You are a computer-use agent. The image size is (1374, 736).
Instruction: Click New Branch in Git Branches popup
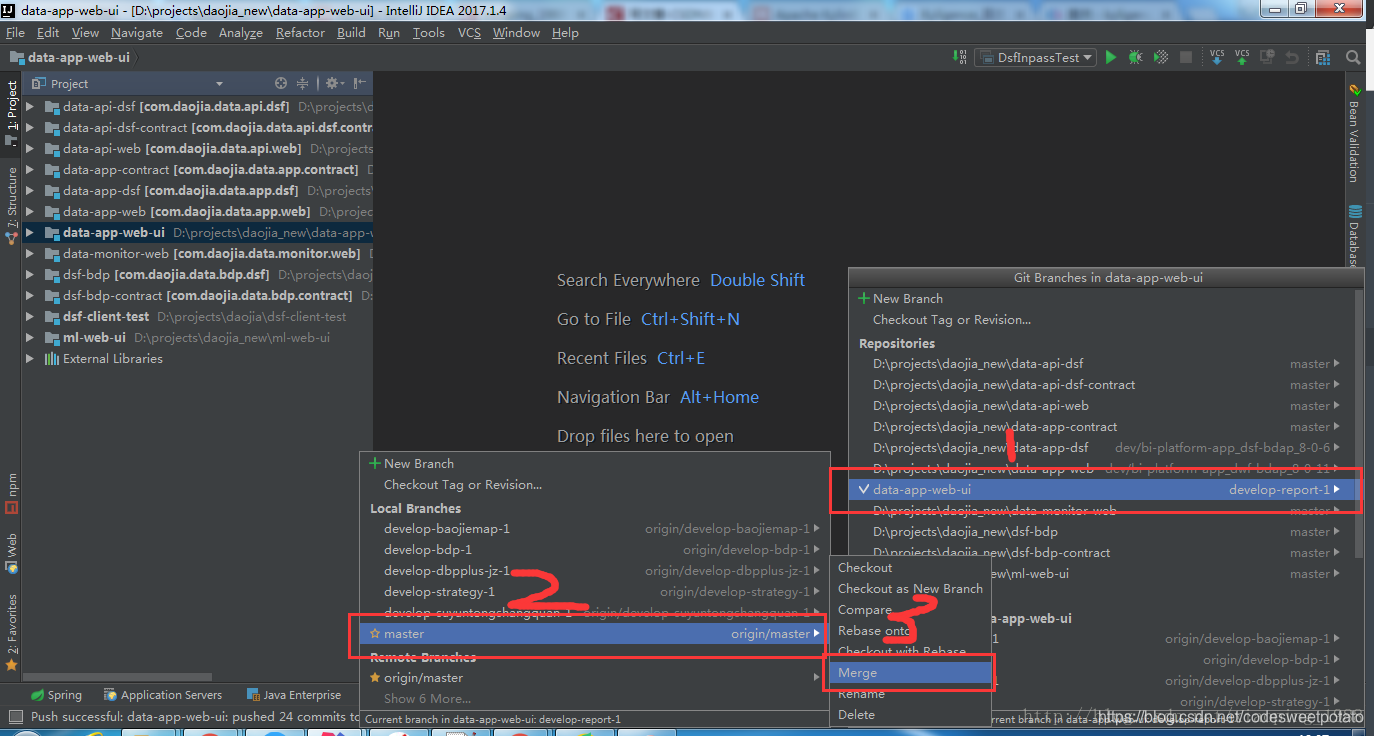pos(1100,299)
